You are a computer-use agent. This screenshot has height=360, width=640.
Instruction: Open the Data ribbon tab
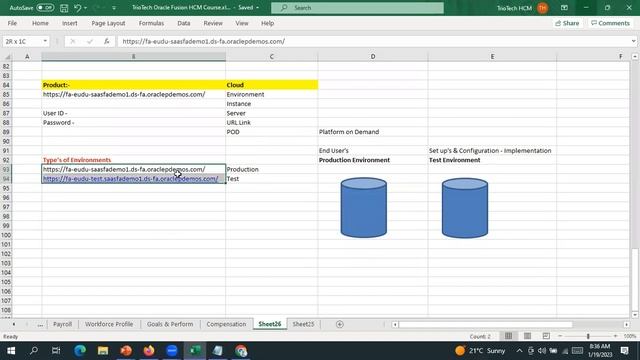tap(184, 23)
